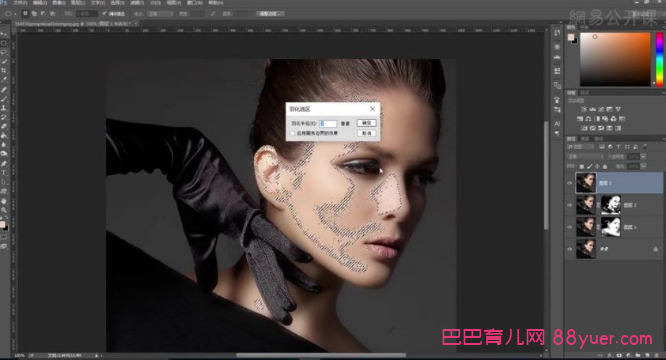Select the Blur tool
666x360 pixels.
(x=4, y=144)
